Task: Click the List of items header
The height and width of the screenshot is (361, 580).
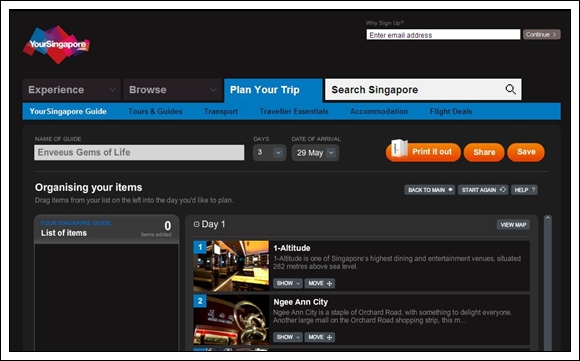Action: [x=107, y=229]
